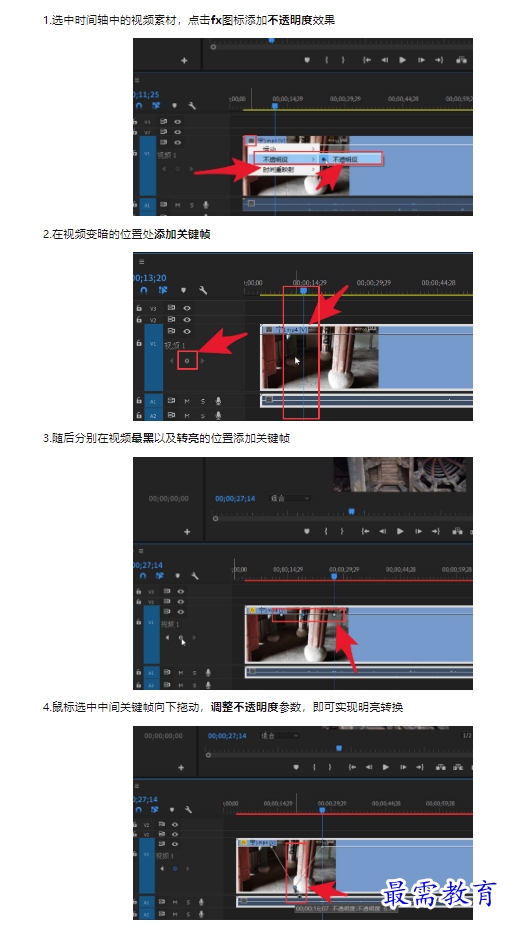Open 适合 zoom dropdown in step 4 monitor
Screen dimensions: 505x925
click(x=280, y=736)
